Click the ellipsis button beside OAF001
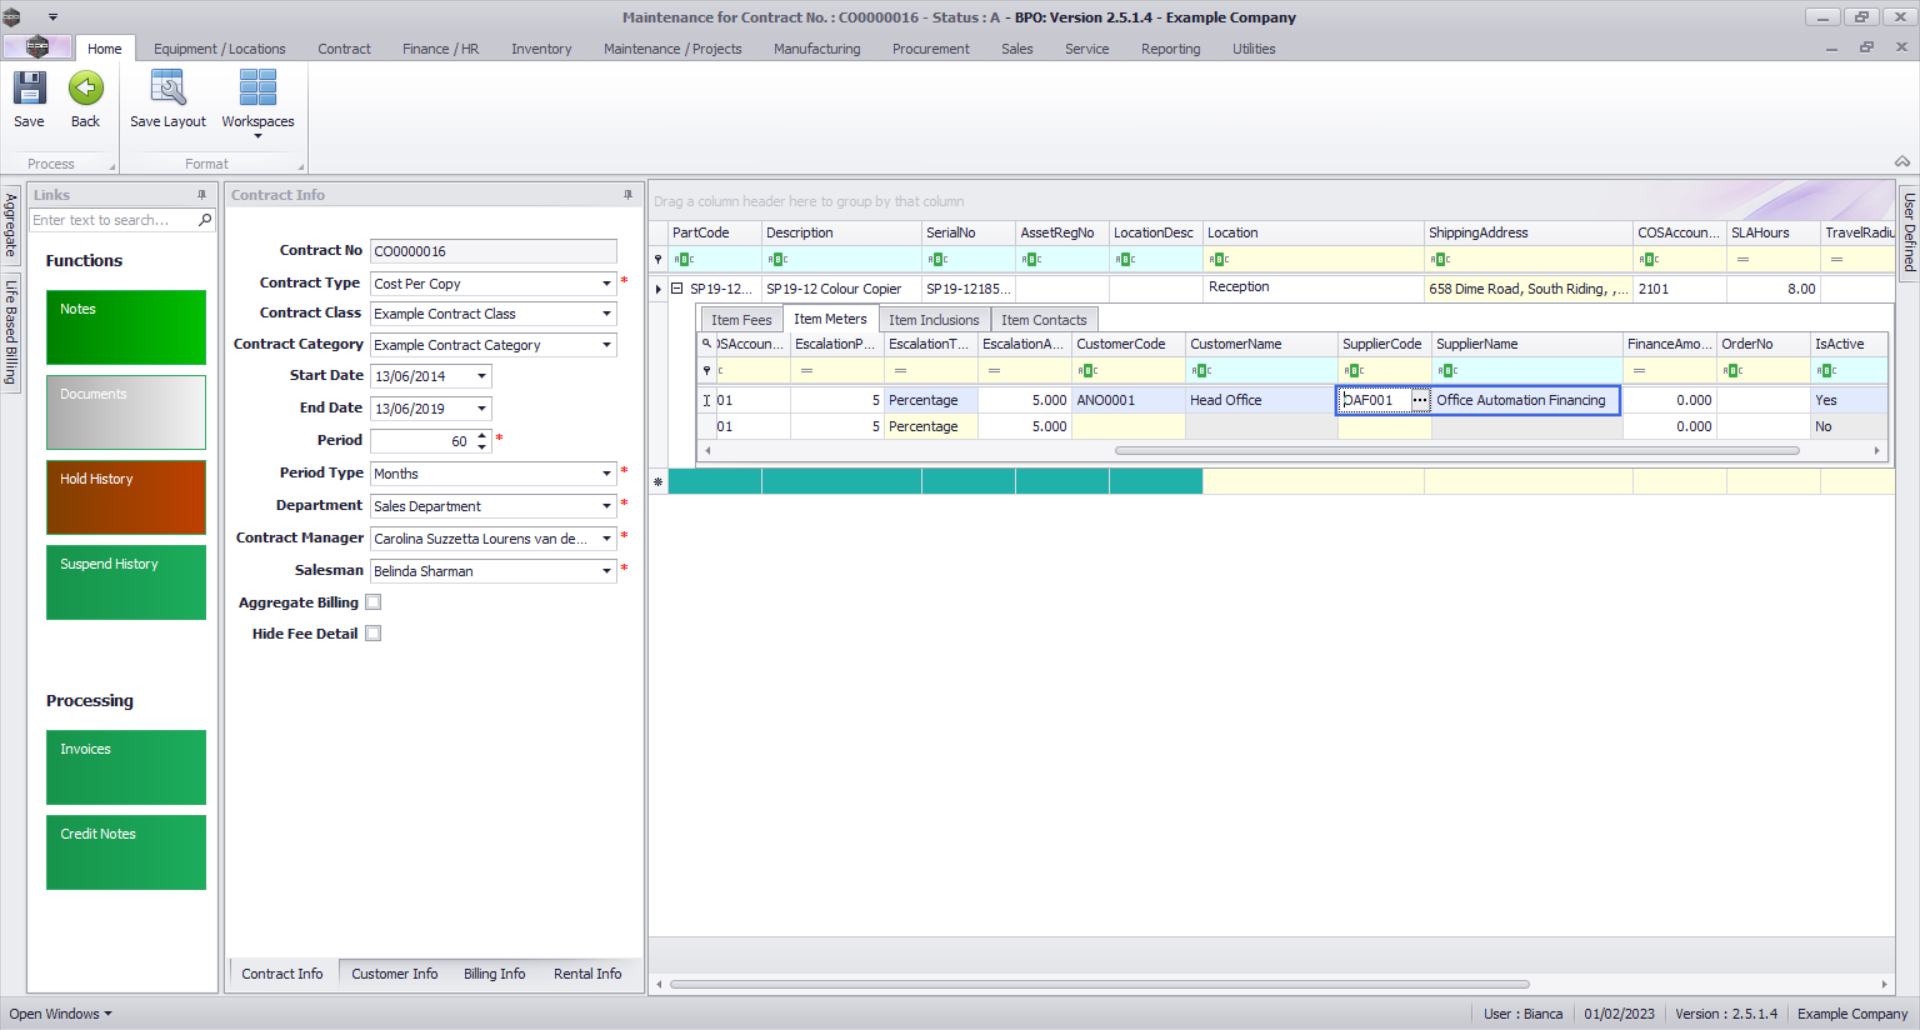The height and width of the screenshot is (1030, 1920). pos(1419,400)
